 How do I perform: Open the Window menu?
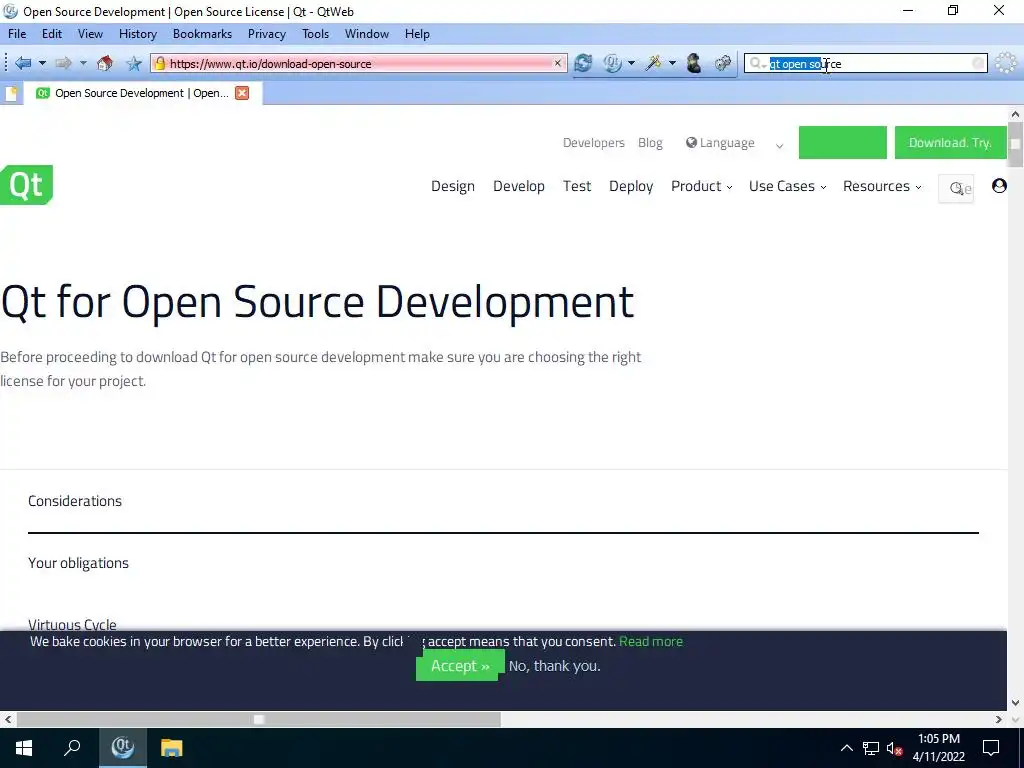point(367,34)
